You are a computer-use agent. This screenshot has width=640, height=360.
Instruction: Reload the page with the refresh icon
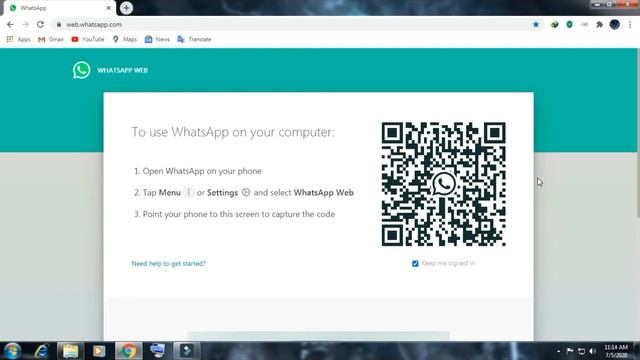point(40,24)
